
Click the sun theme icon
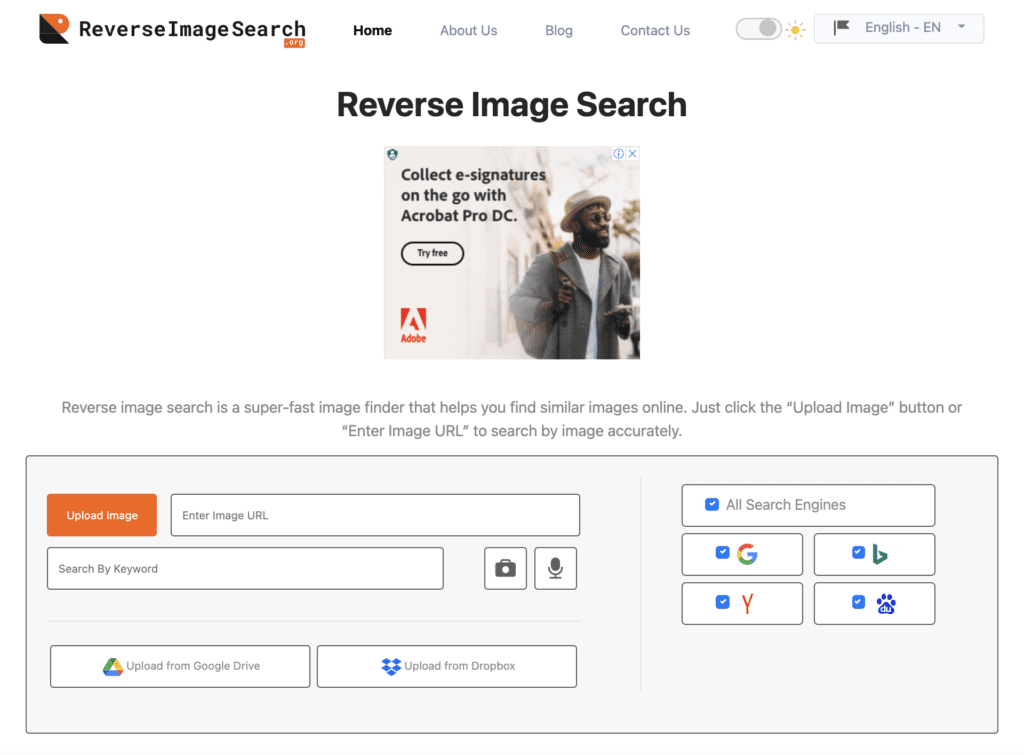(795, 29)
